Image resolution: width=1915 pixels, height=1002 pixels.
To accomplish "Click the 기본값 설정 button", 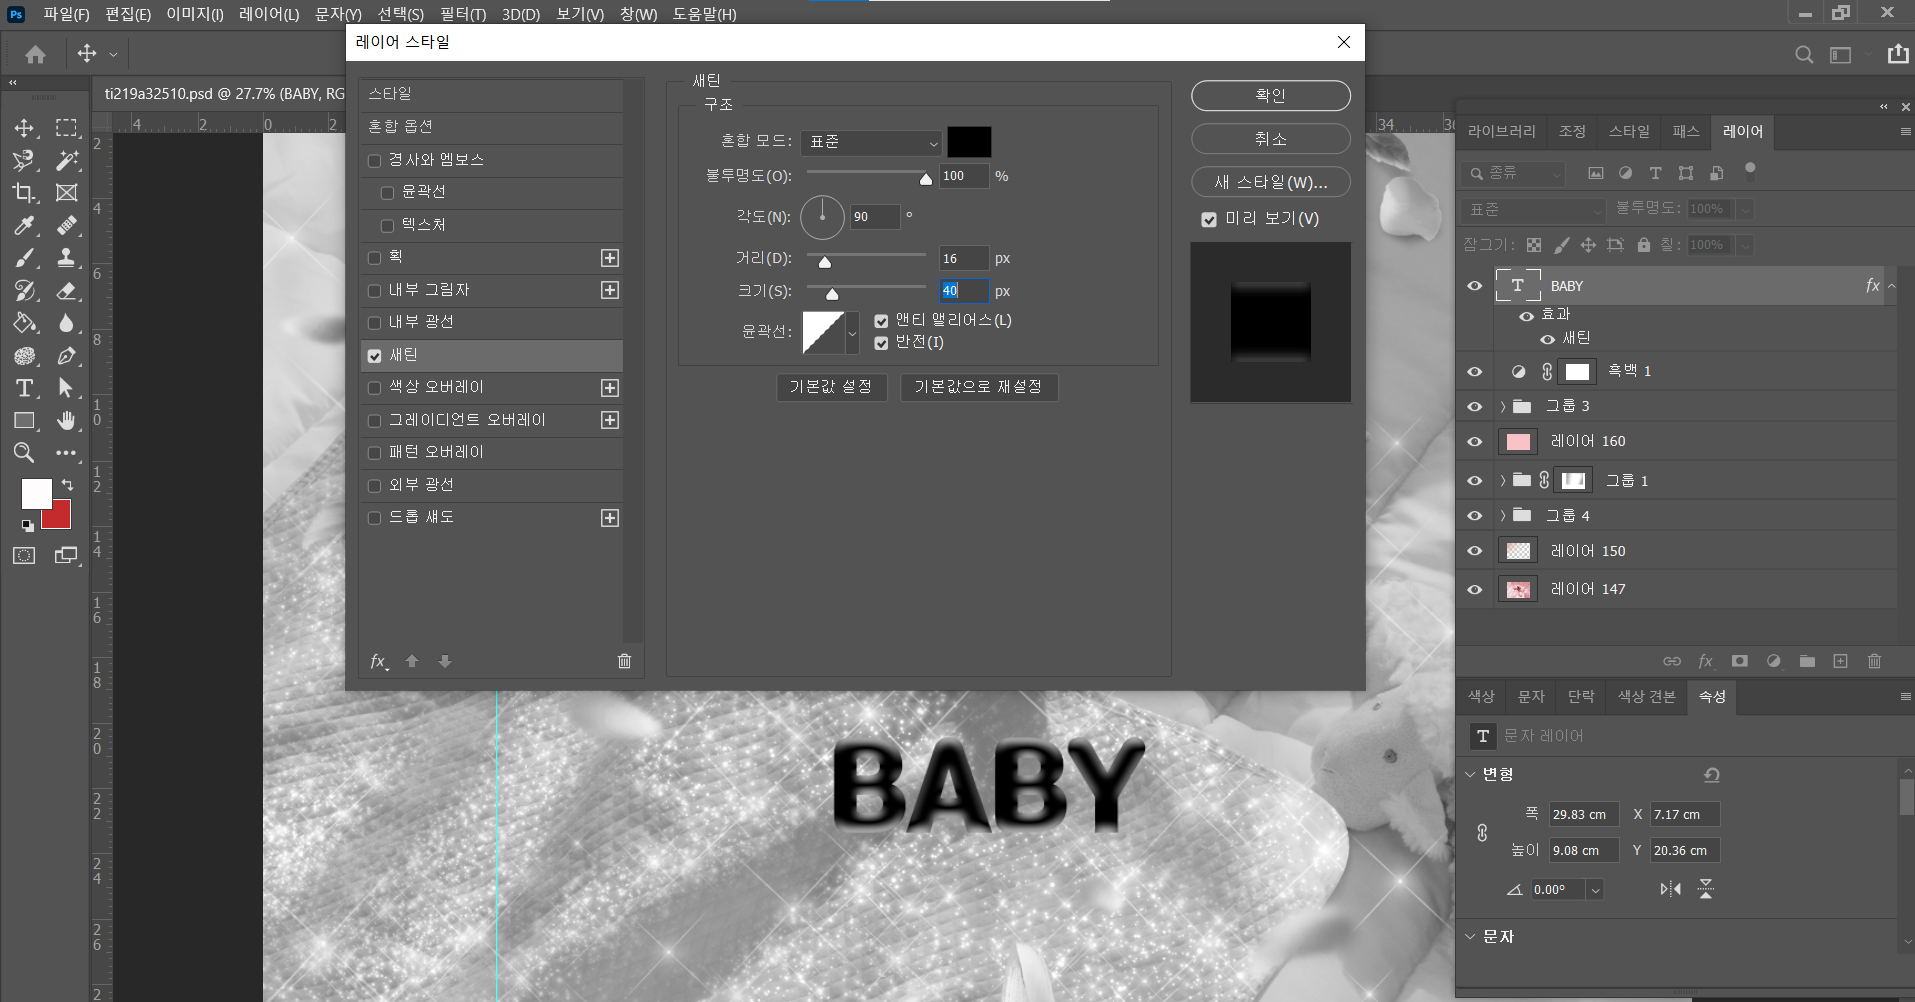I will pyautogui.click(x=831, y=387).
